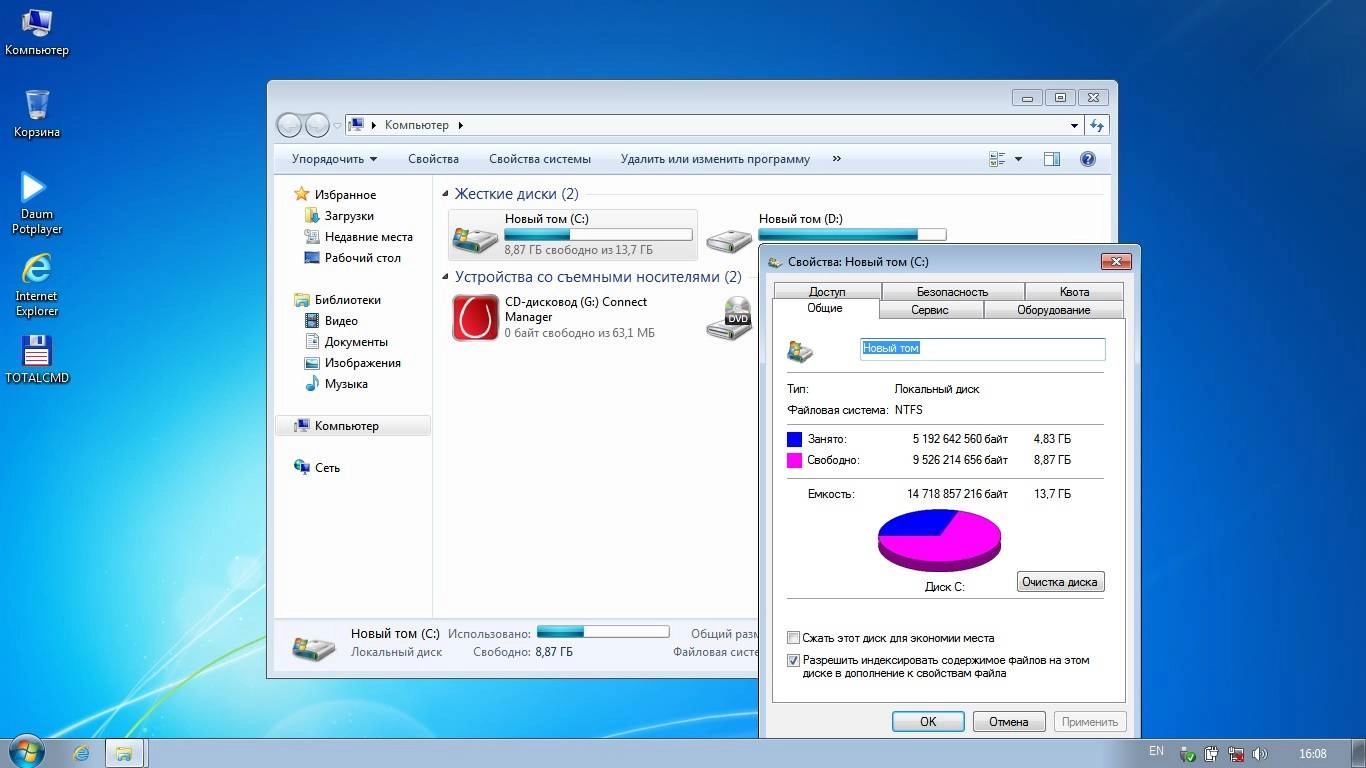The image size is (1366, 768).
Task: Select the Daum Potplayer desktop shortcut
Action: 37,203
